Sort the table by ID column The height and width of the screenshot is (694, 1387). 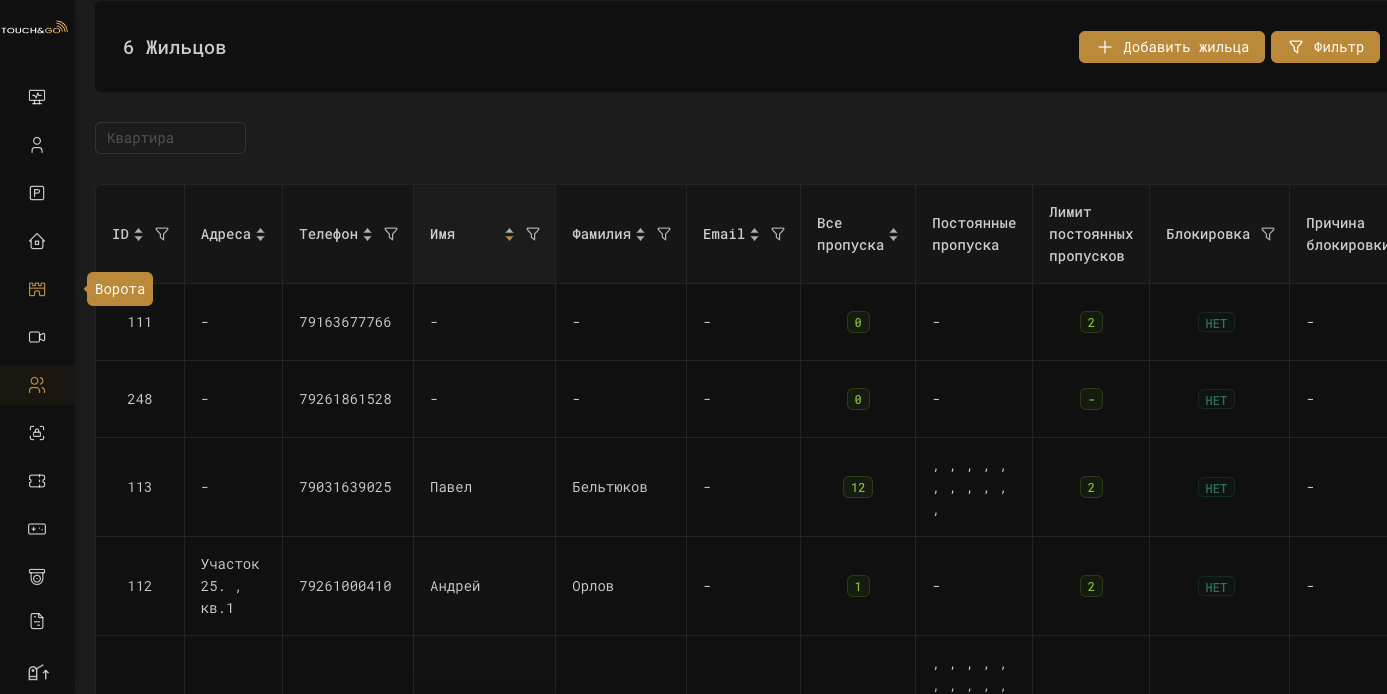point(138,234)
